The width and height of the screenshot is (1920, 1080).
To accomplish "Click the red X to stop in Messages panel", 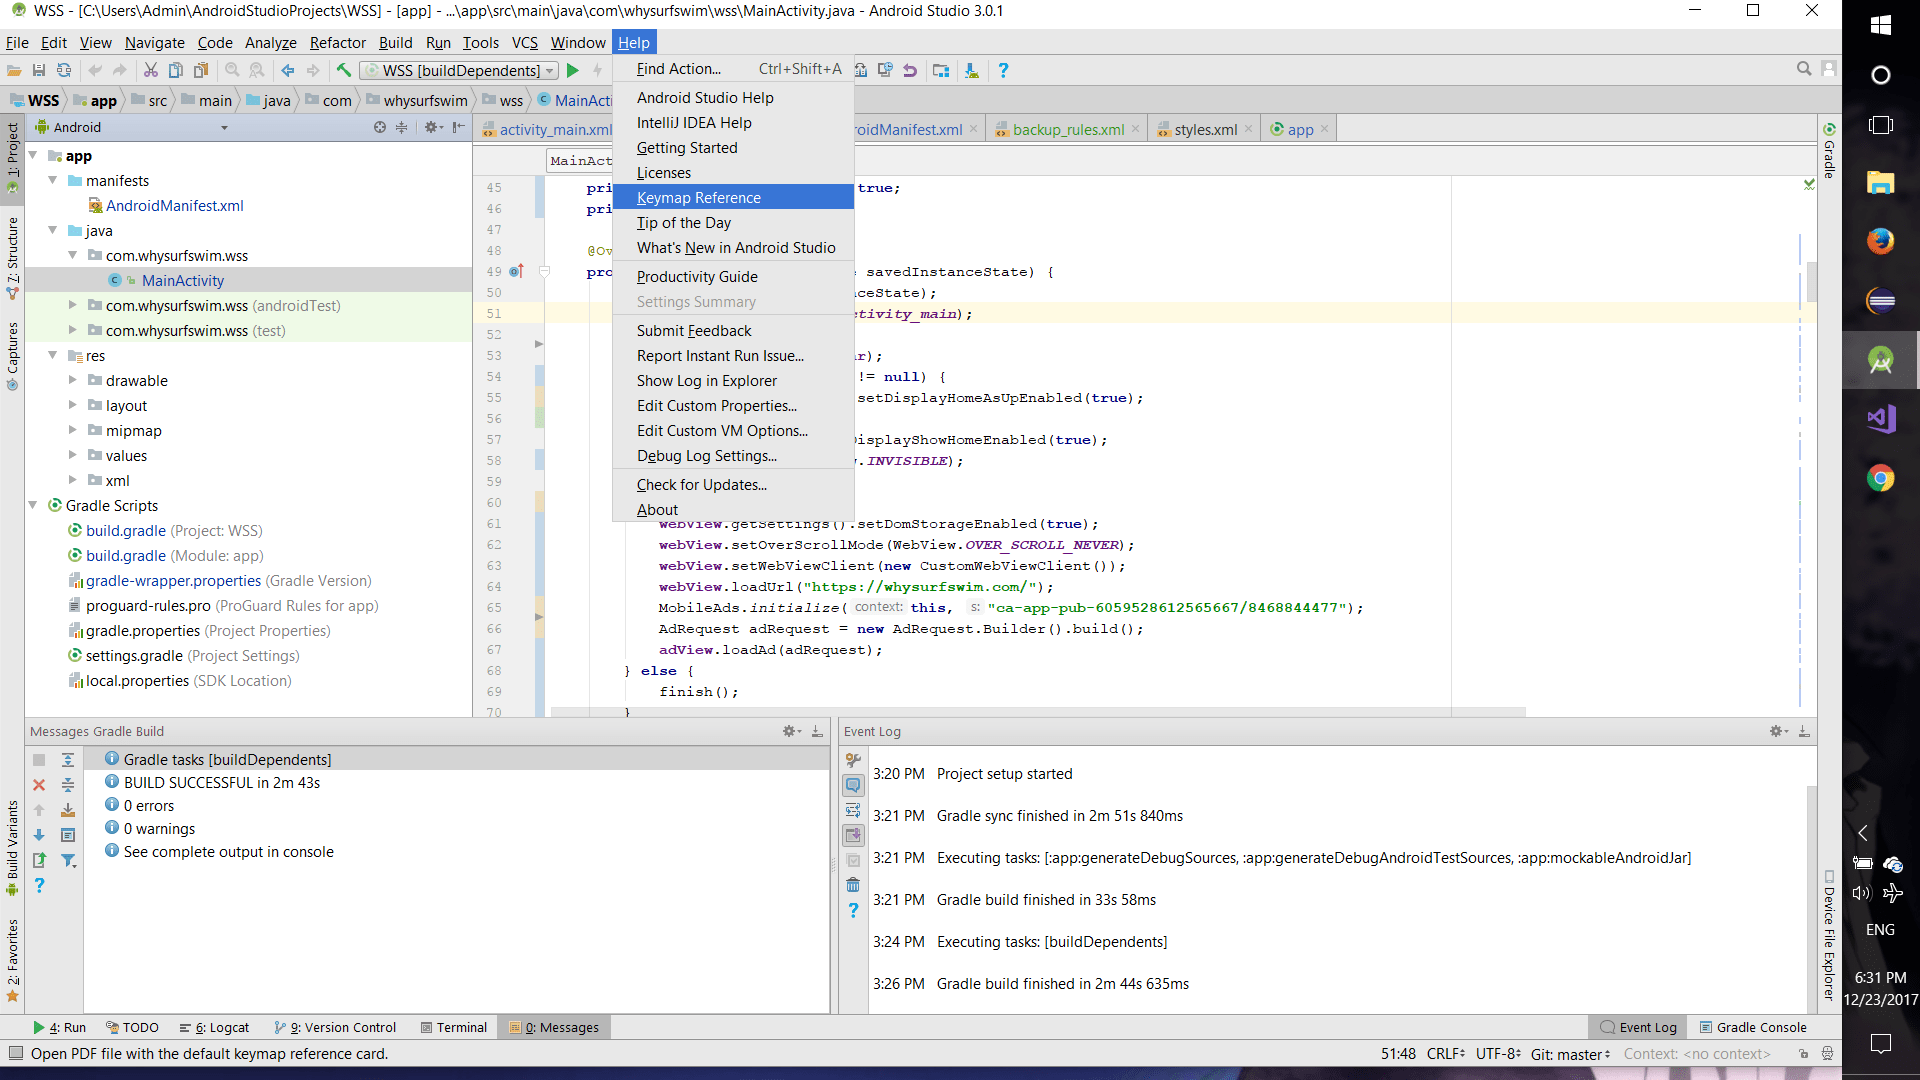I will pos(39,785).
